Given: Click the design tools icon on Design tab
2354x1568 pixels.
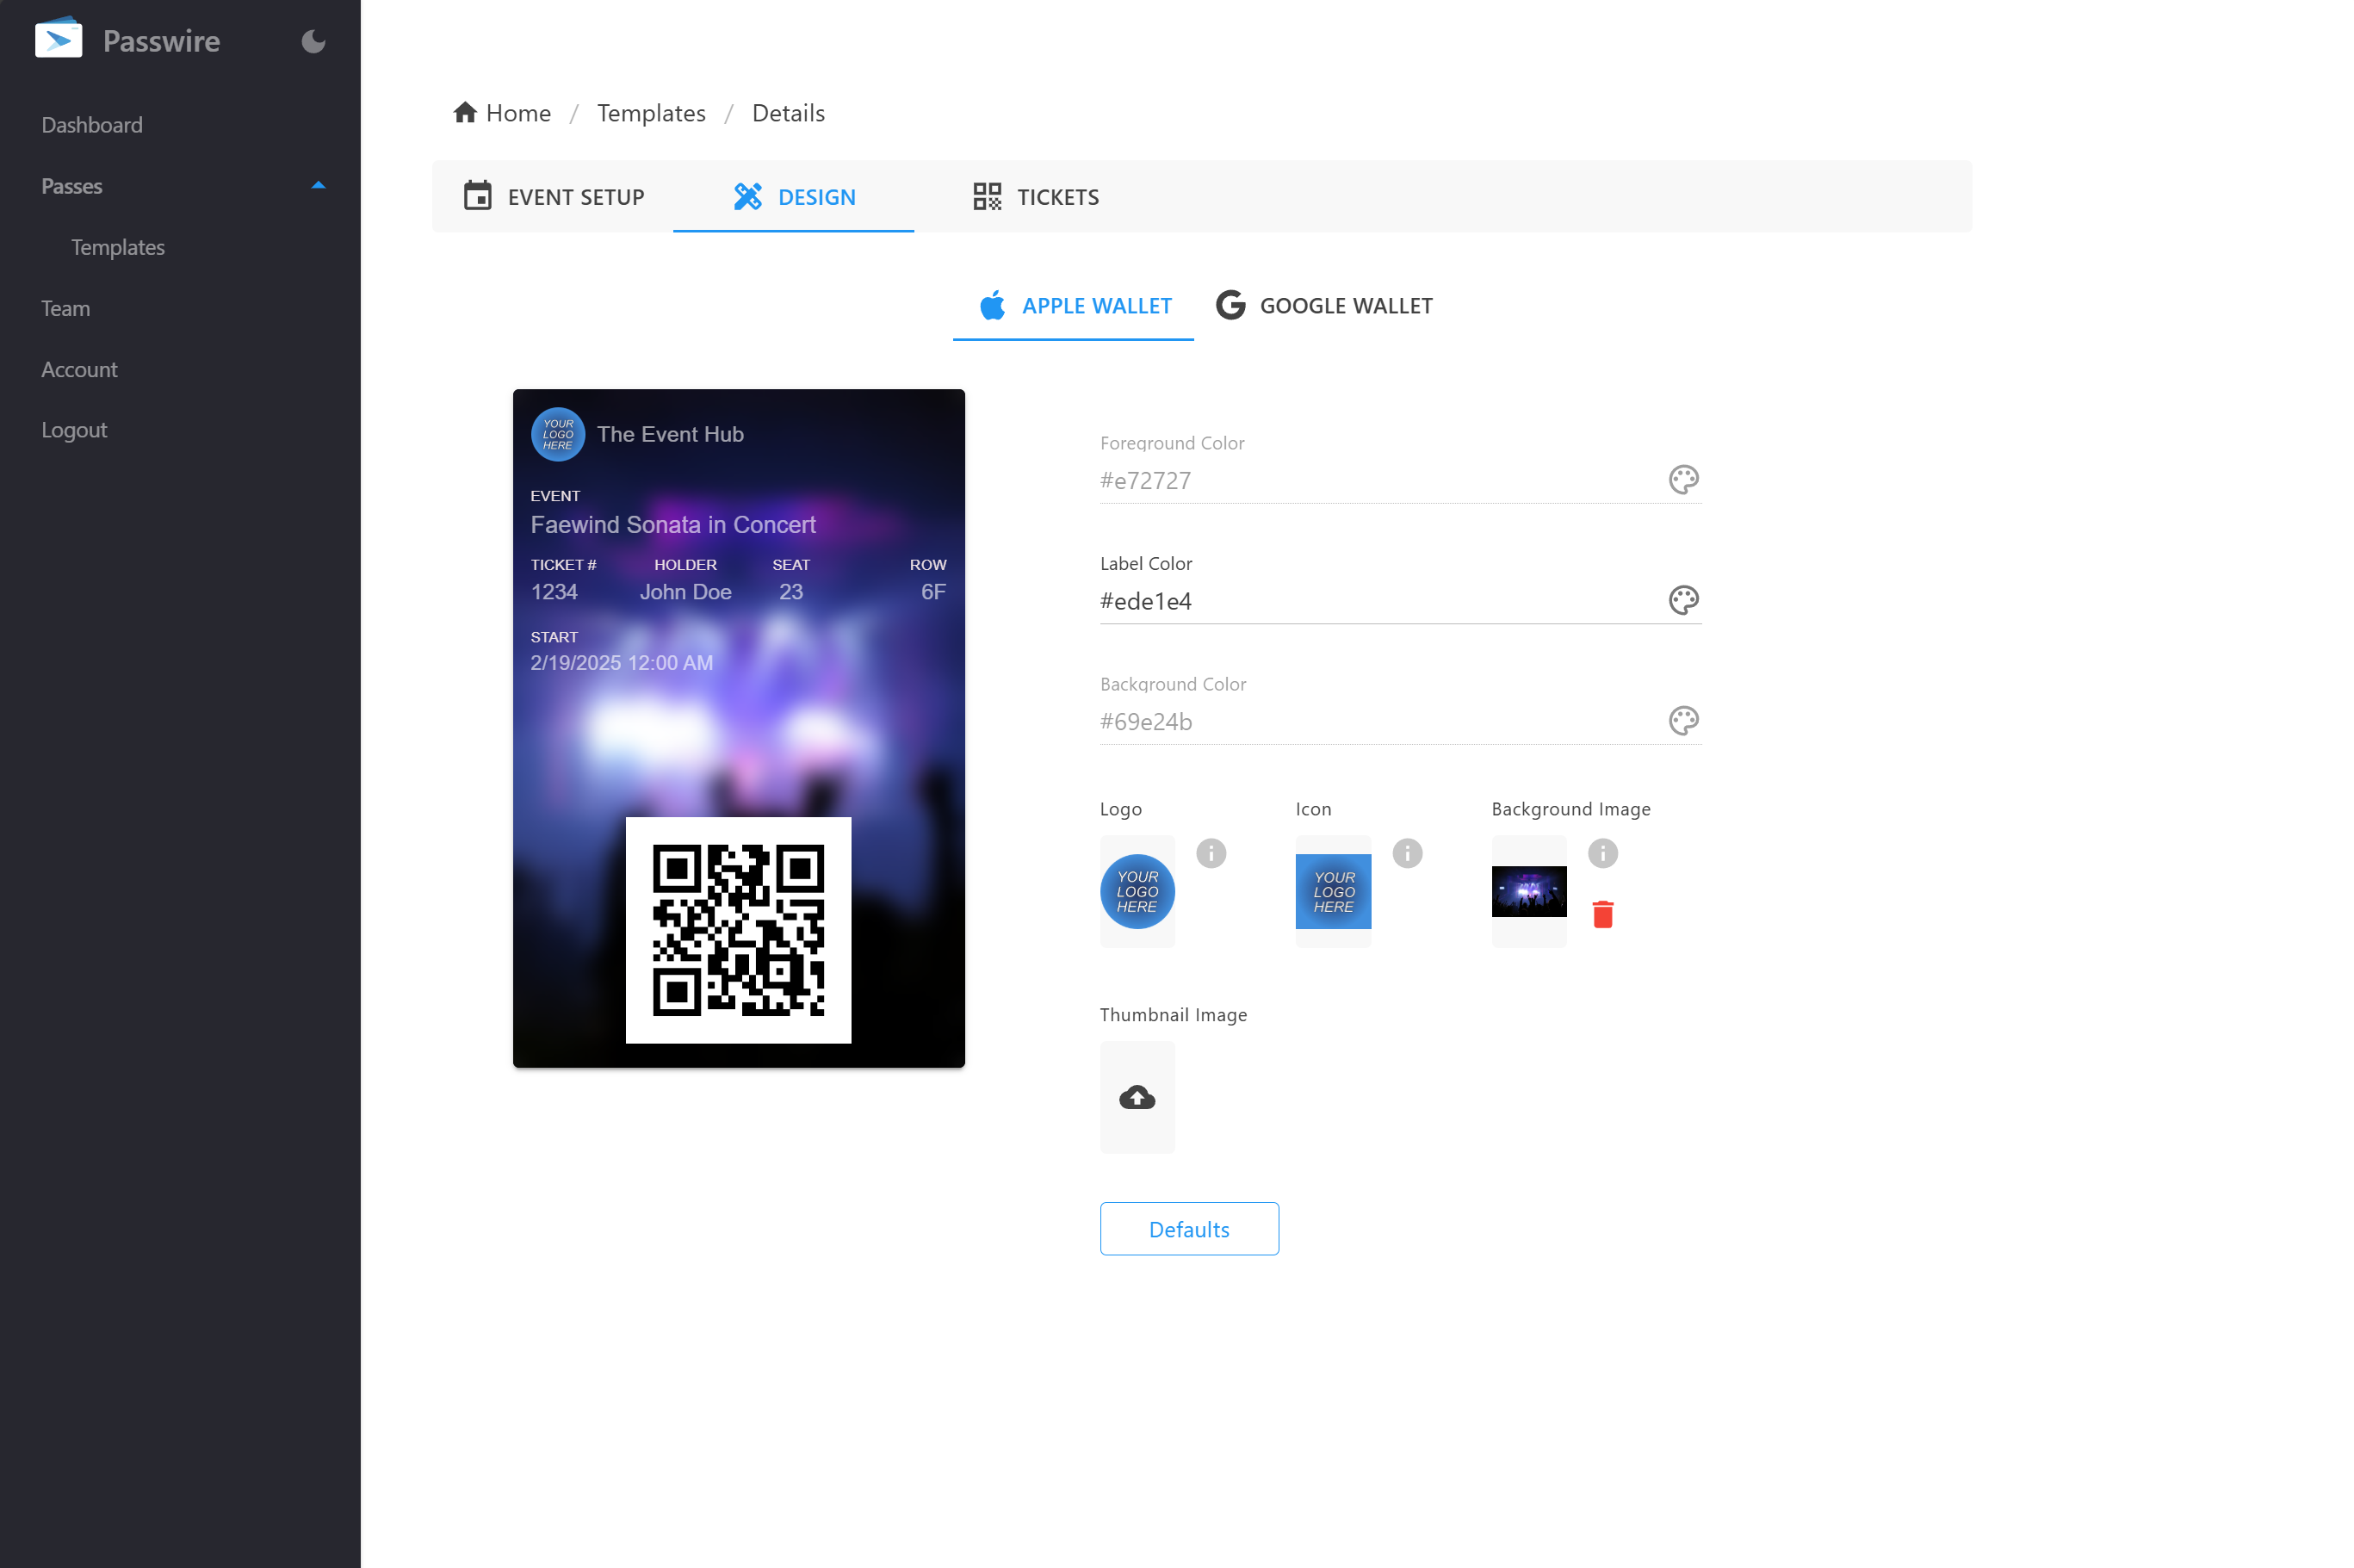Looking at the screenshot, I should pyautogui.click(x=748, y=196).
